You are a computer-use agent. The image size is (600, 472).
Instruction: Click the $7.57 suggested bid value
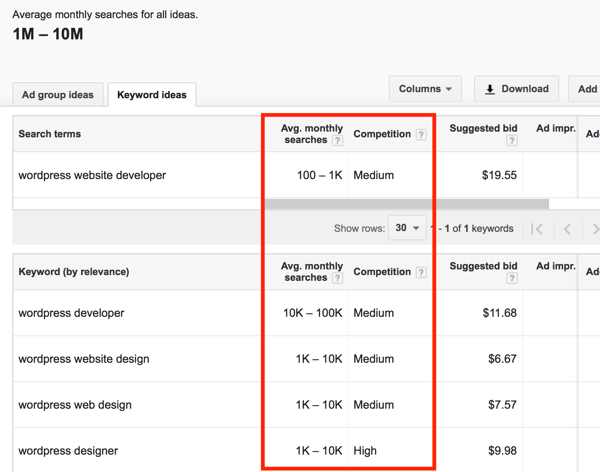click(x=502, y=405)
